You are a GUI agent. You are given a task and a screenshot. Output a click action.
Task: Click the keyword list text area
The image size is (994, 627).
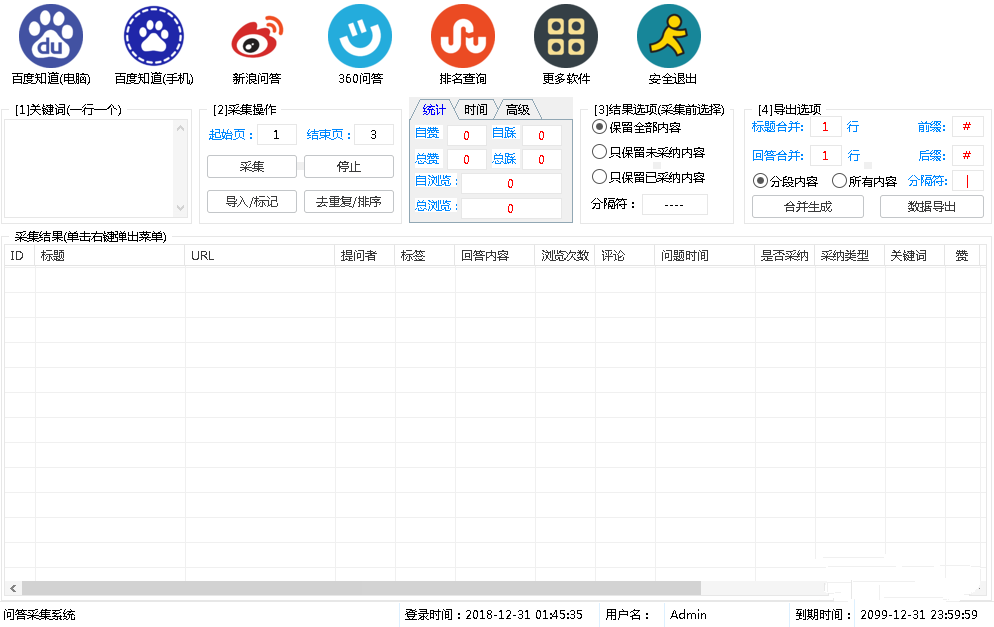pyautogui.click(x=89, y=169)
